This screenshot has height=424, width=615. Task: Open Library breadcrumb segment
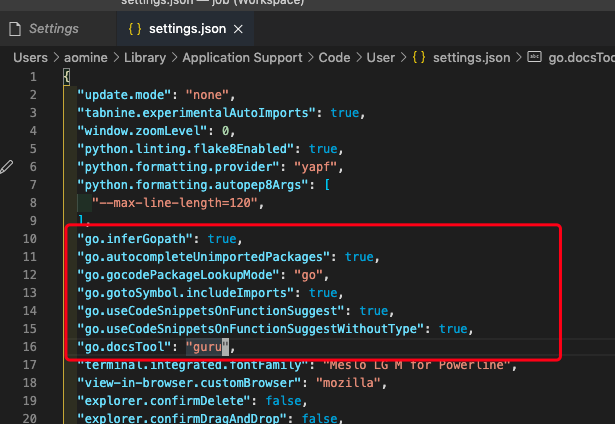click(x=145, y=58)
